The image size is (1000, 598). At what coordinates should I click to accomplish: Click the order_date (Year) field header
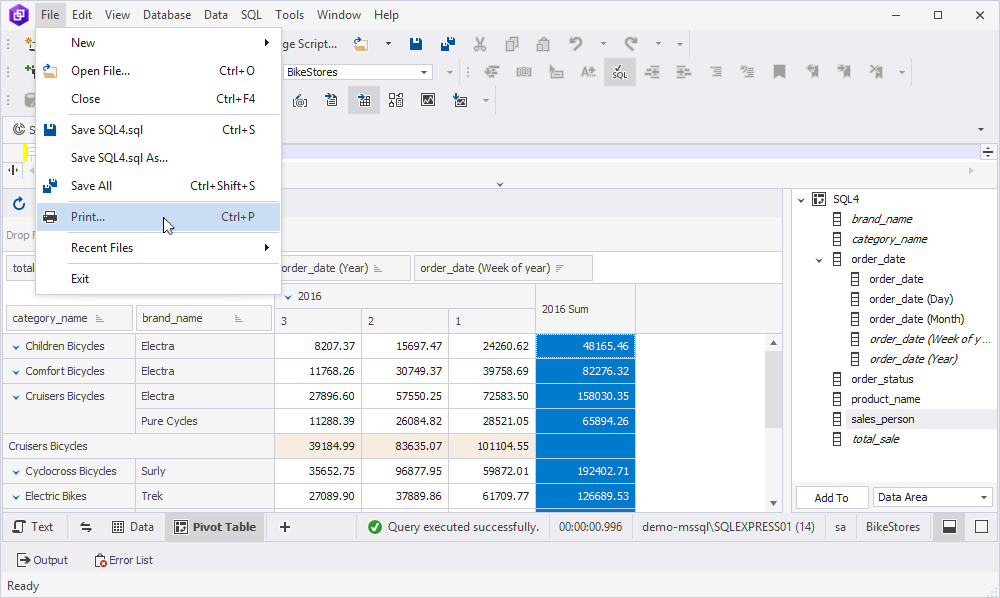(345, 268)
